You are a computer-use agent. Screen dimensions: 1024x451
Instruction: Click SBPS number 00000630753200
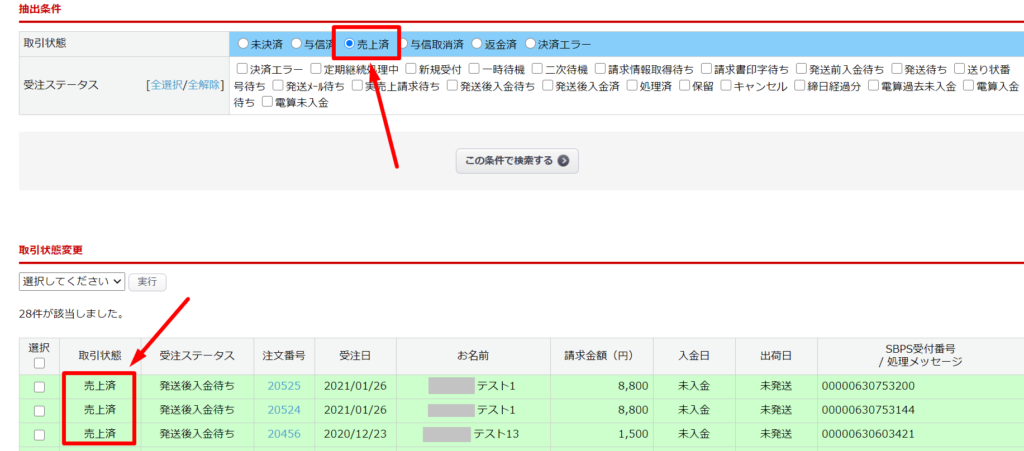868,386
